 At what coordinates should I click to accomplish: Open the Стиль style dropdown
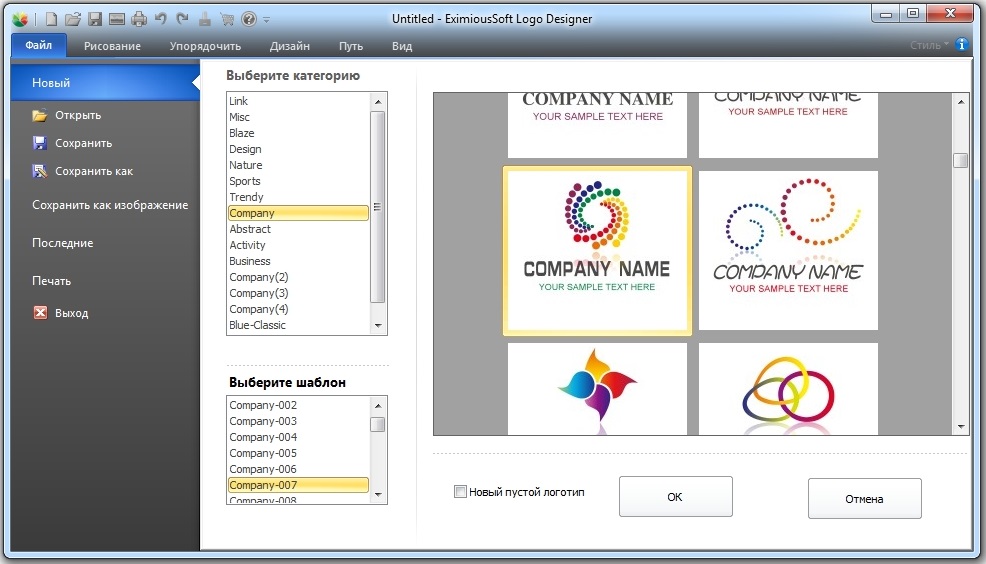pos(929,45)
